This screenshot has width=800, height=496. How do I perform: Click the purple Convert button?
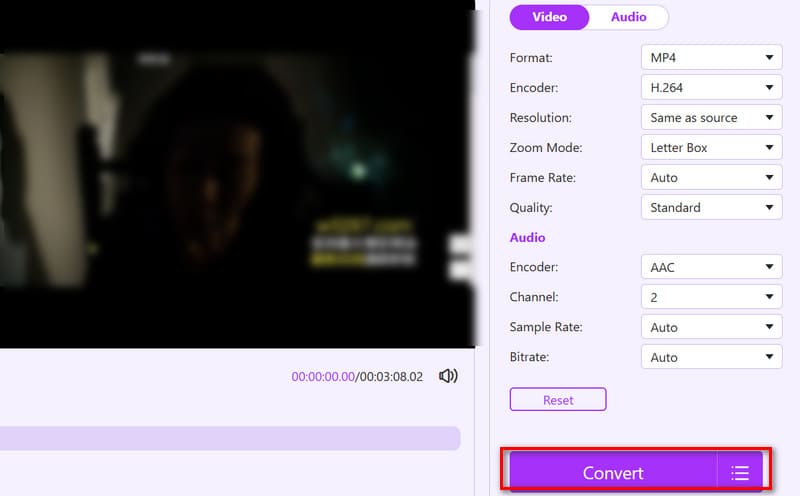click(613, 473)
